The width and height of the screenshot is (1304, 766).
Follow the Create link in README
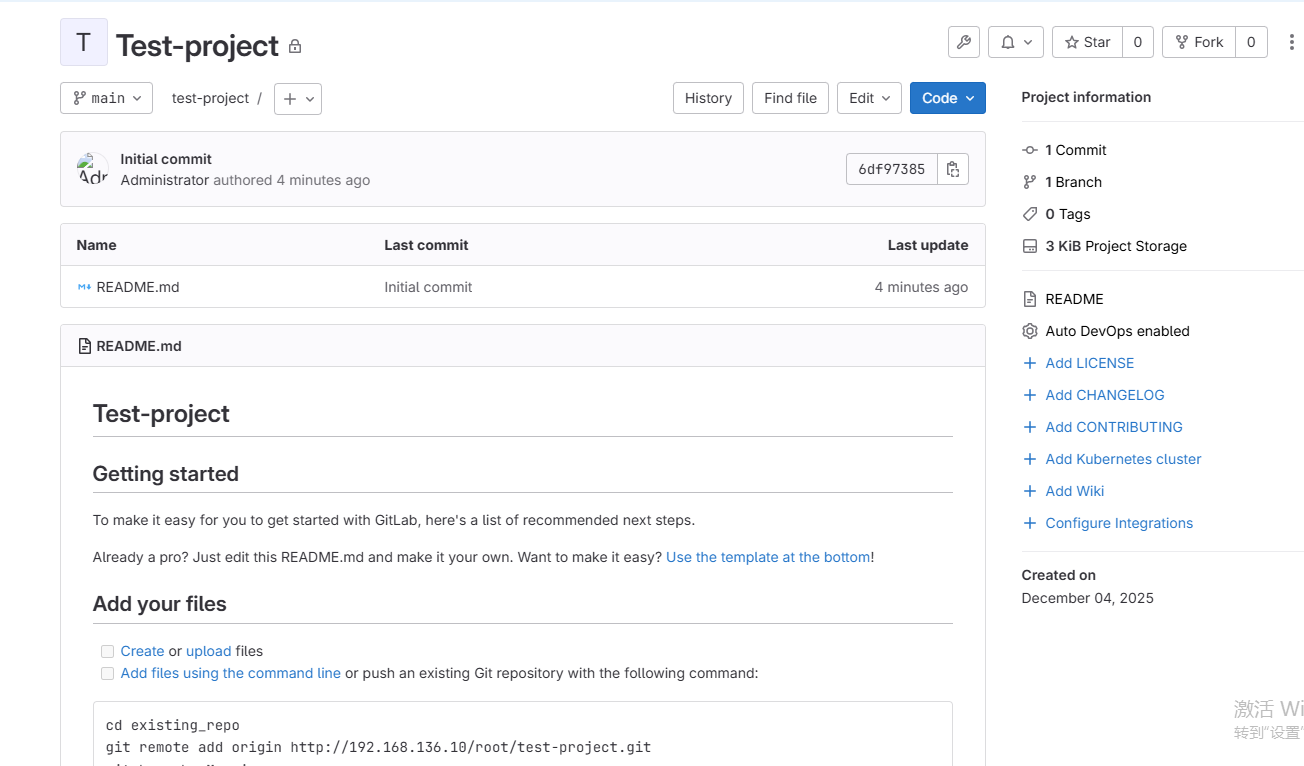(142, 651)
